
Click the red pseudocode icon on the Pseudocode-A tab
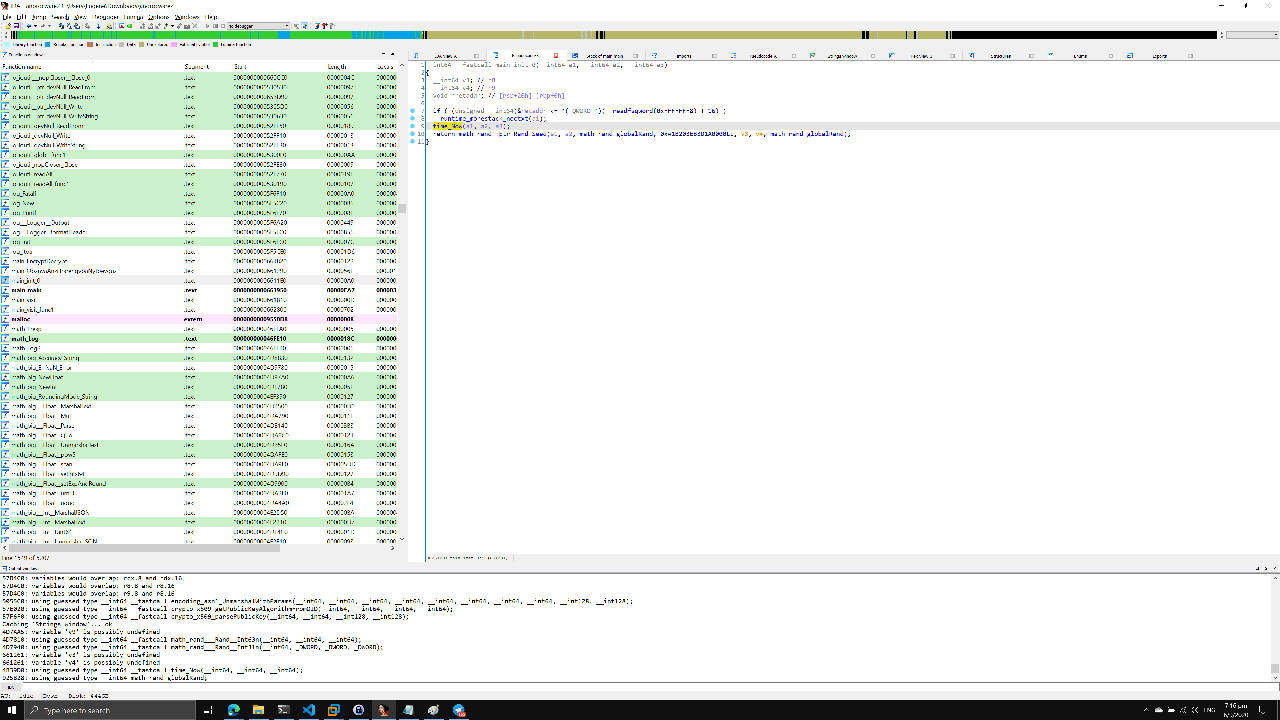[555, 55]
